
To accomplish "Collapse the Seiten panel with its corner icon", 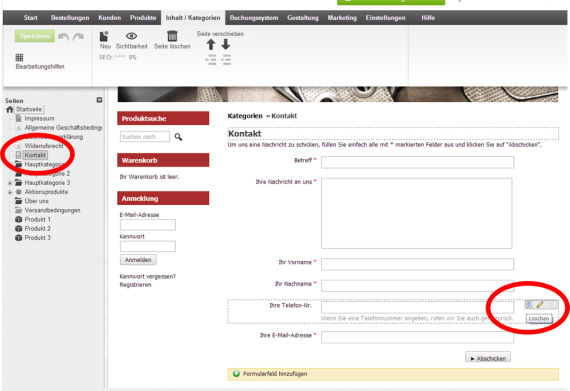I will [99, 100].
